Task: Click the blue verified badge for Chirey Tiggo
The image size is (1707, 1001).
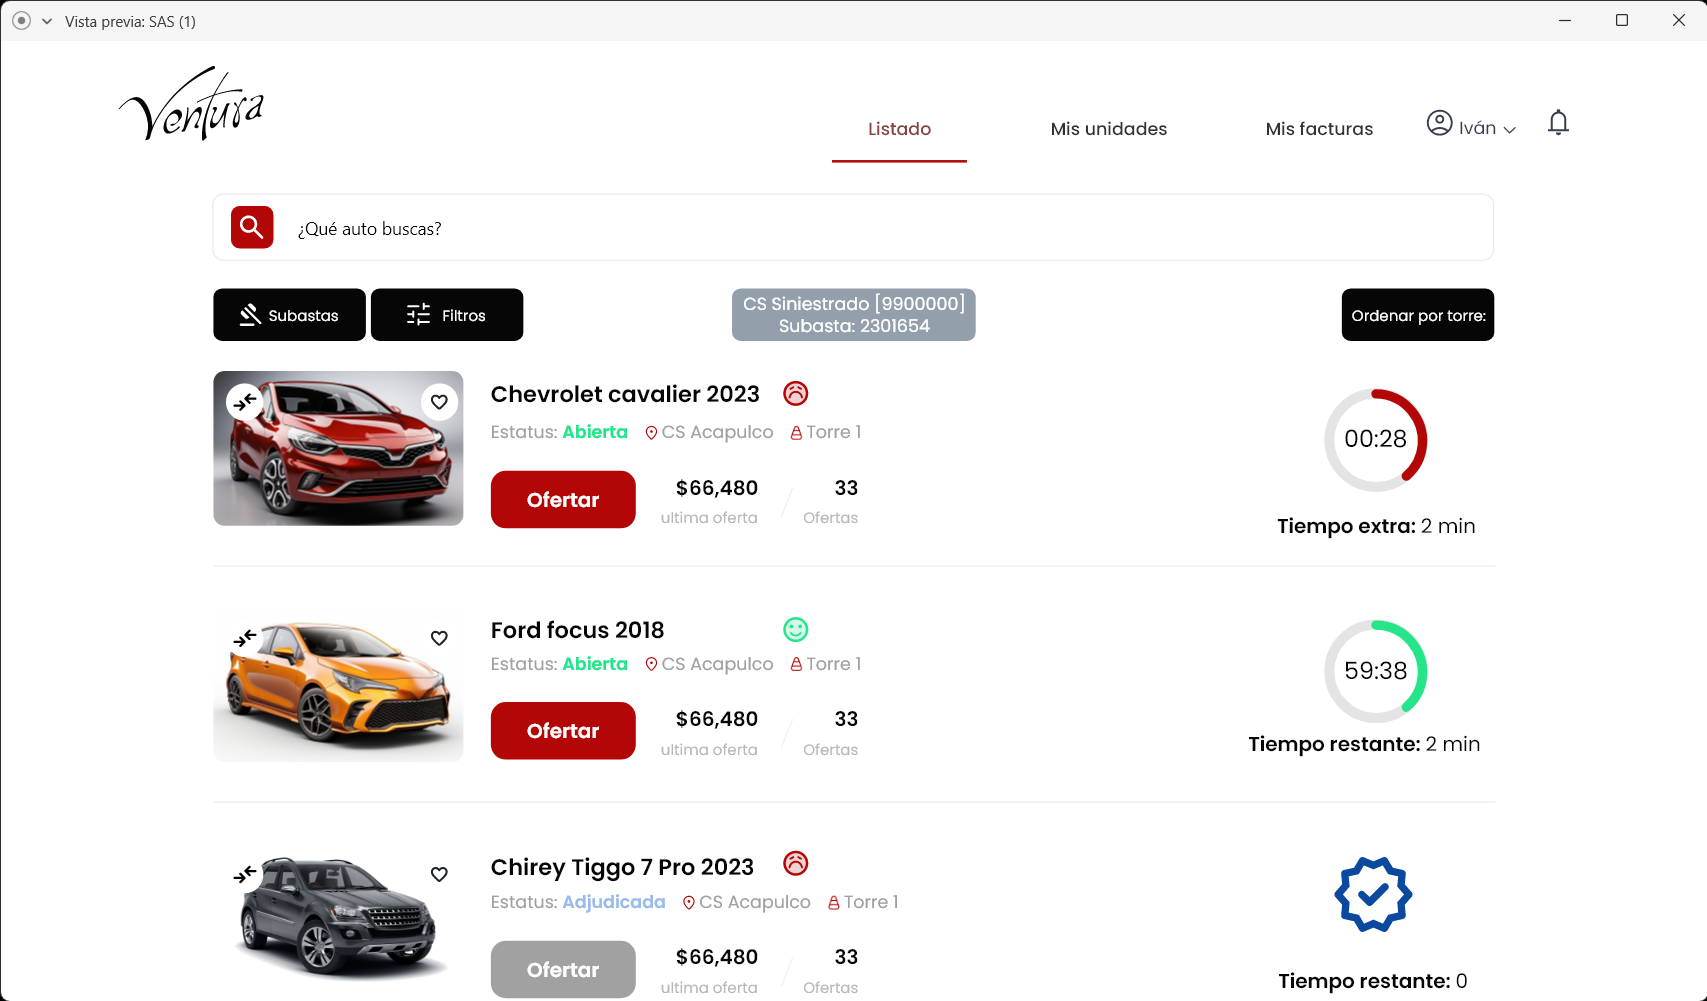Action: click(x=1373, y=894)
